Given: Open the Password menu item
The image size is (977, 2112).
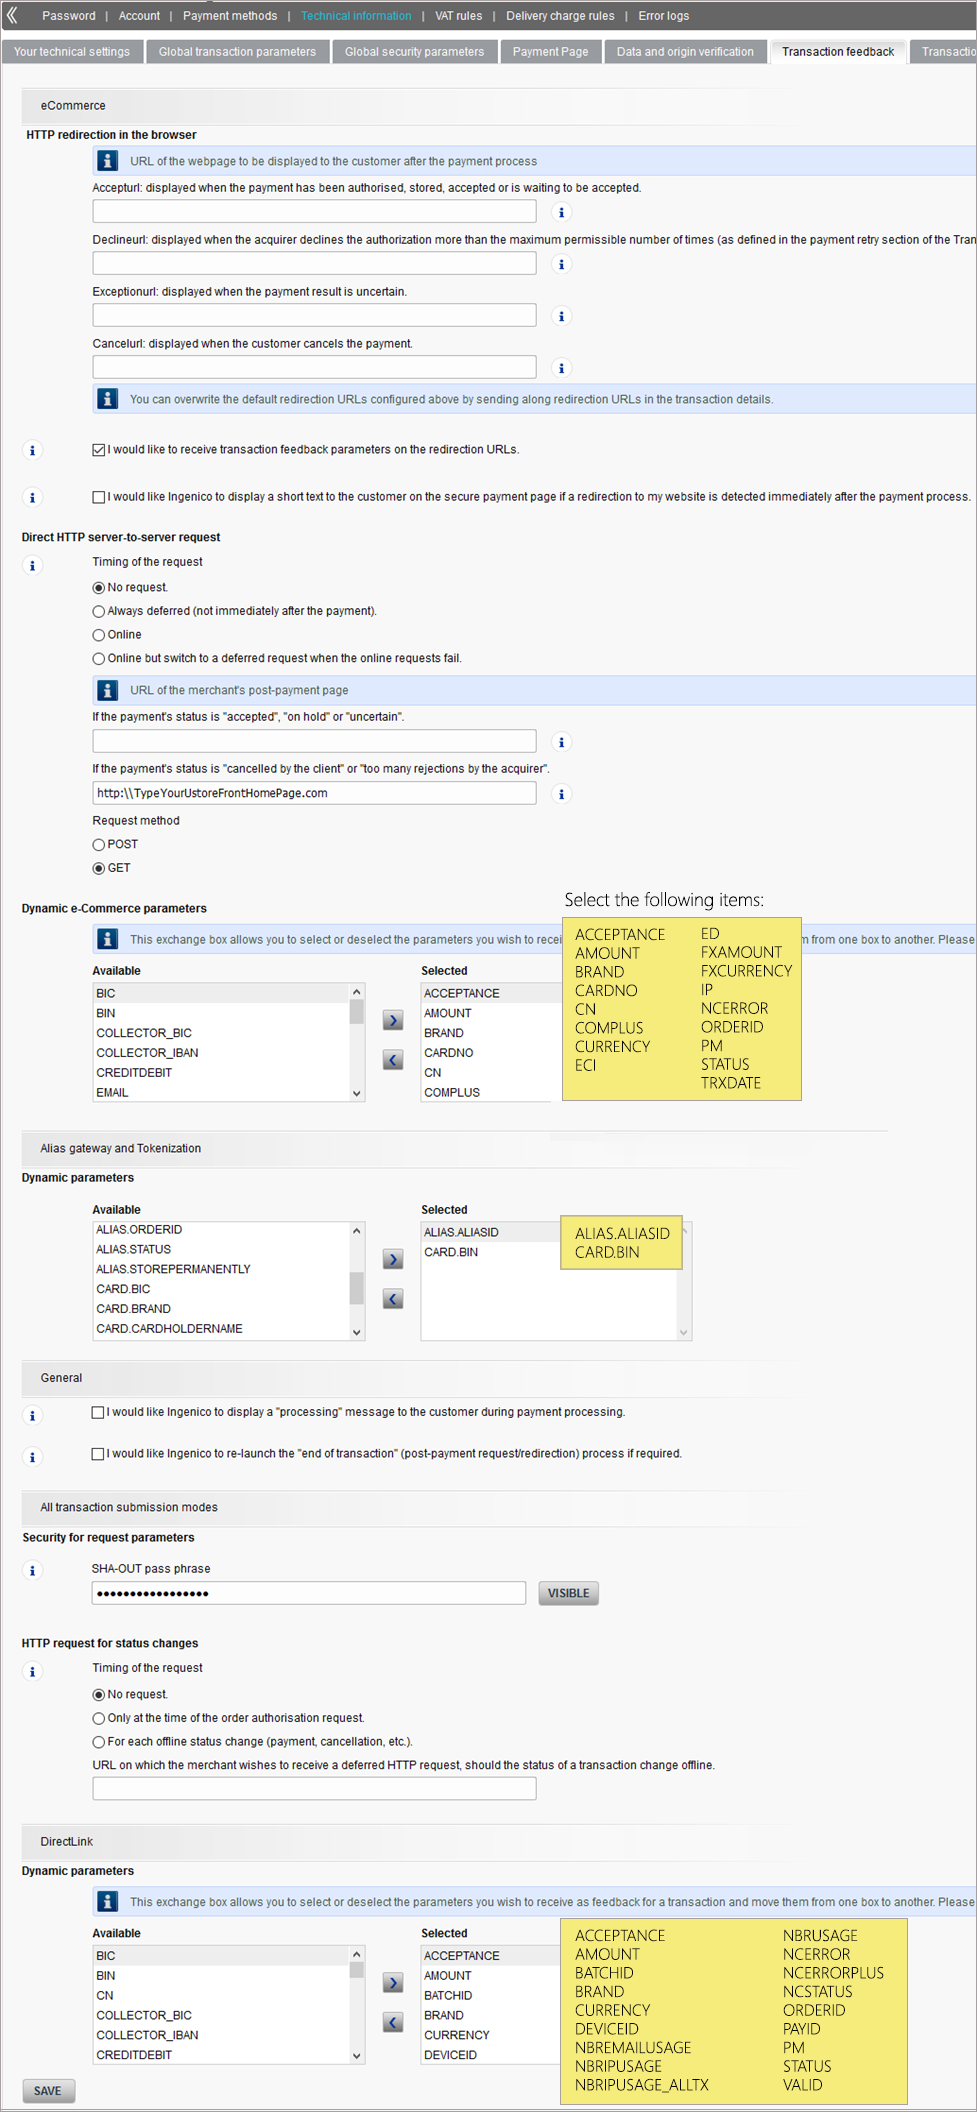Looking at the screenshot, I should [x=69, y=16].
